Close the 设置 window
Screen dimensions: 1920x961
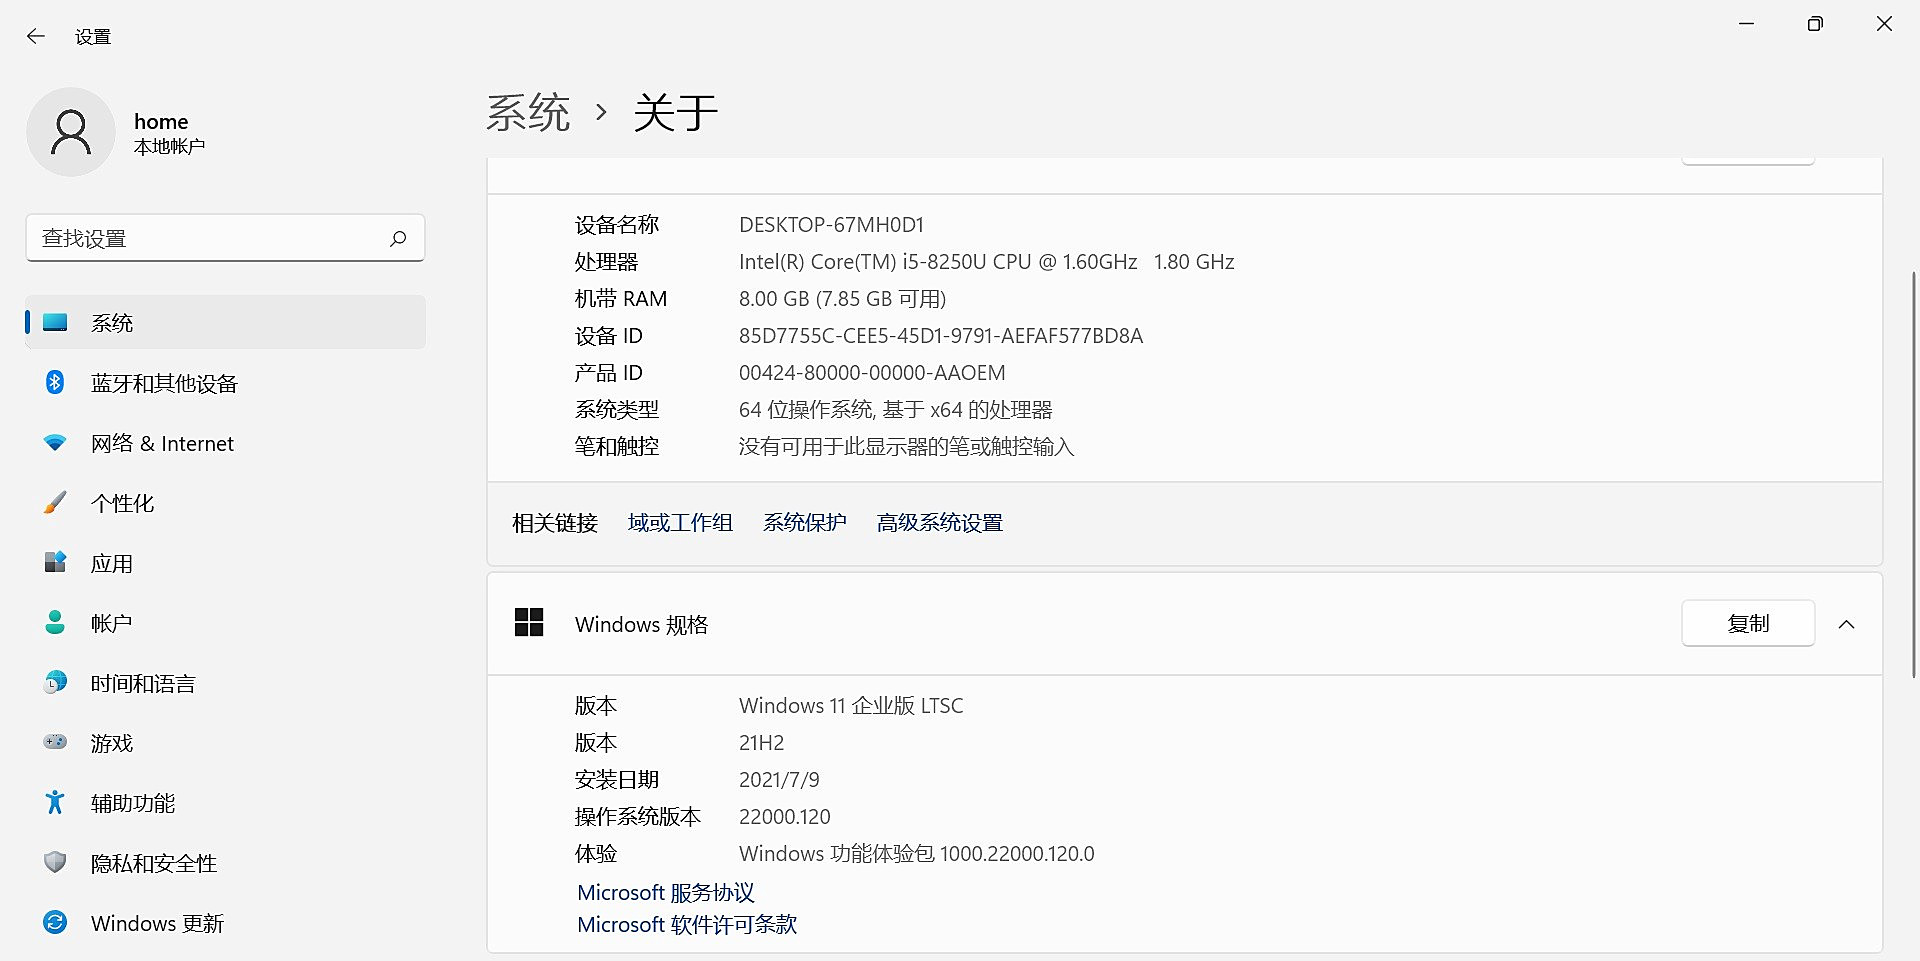1884,23
